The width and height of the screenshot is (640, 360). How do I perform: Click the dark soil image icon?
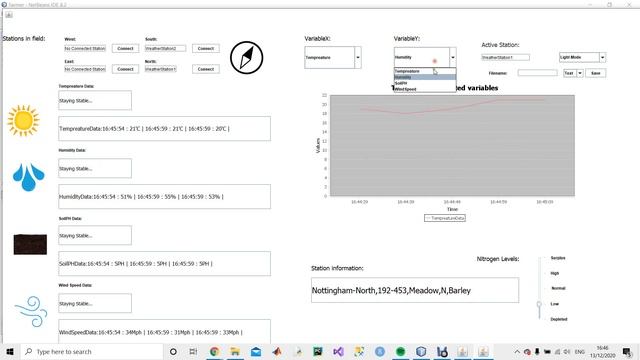pyautogui.click(x=30, y=244)
